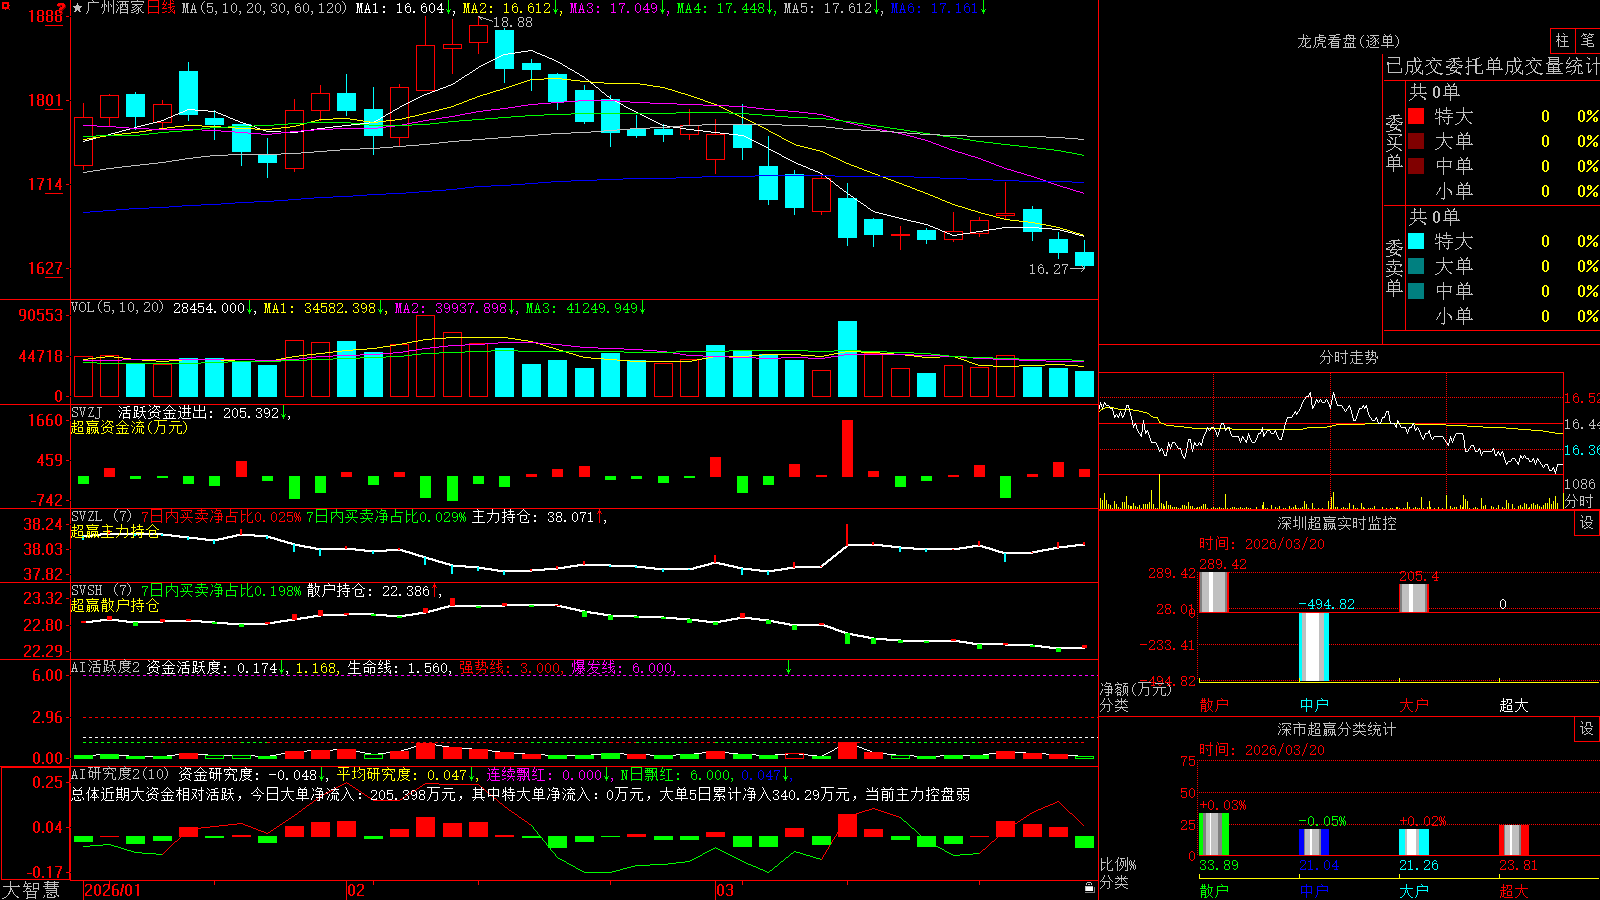Click the -494.82 中户 net amount bar
Viewport: 1600px width, 900px height.
[1314, 647]
